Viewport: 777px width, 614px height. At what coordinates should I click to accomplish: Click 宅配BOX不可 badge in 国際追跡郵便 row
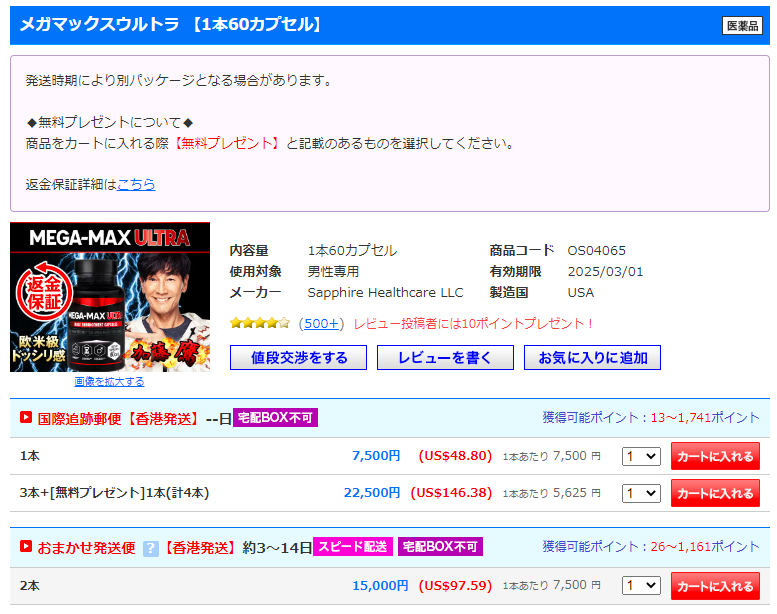pyautogui.click(x=275, y=418)
